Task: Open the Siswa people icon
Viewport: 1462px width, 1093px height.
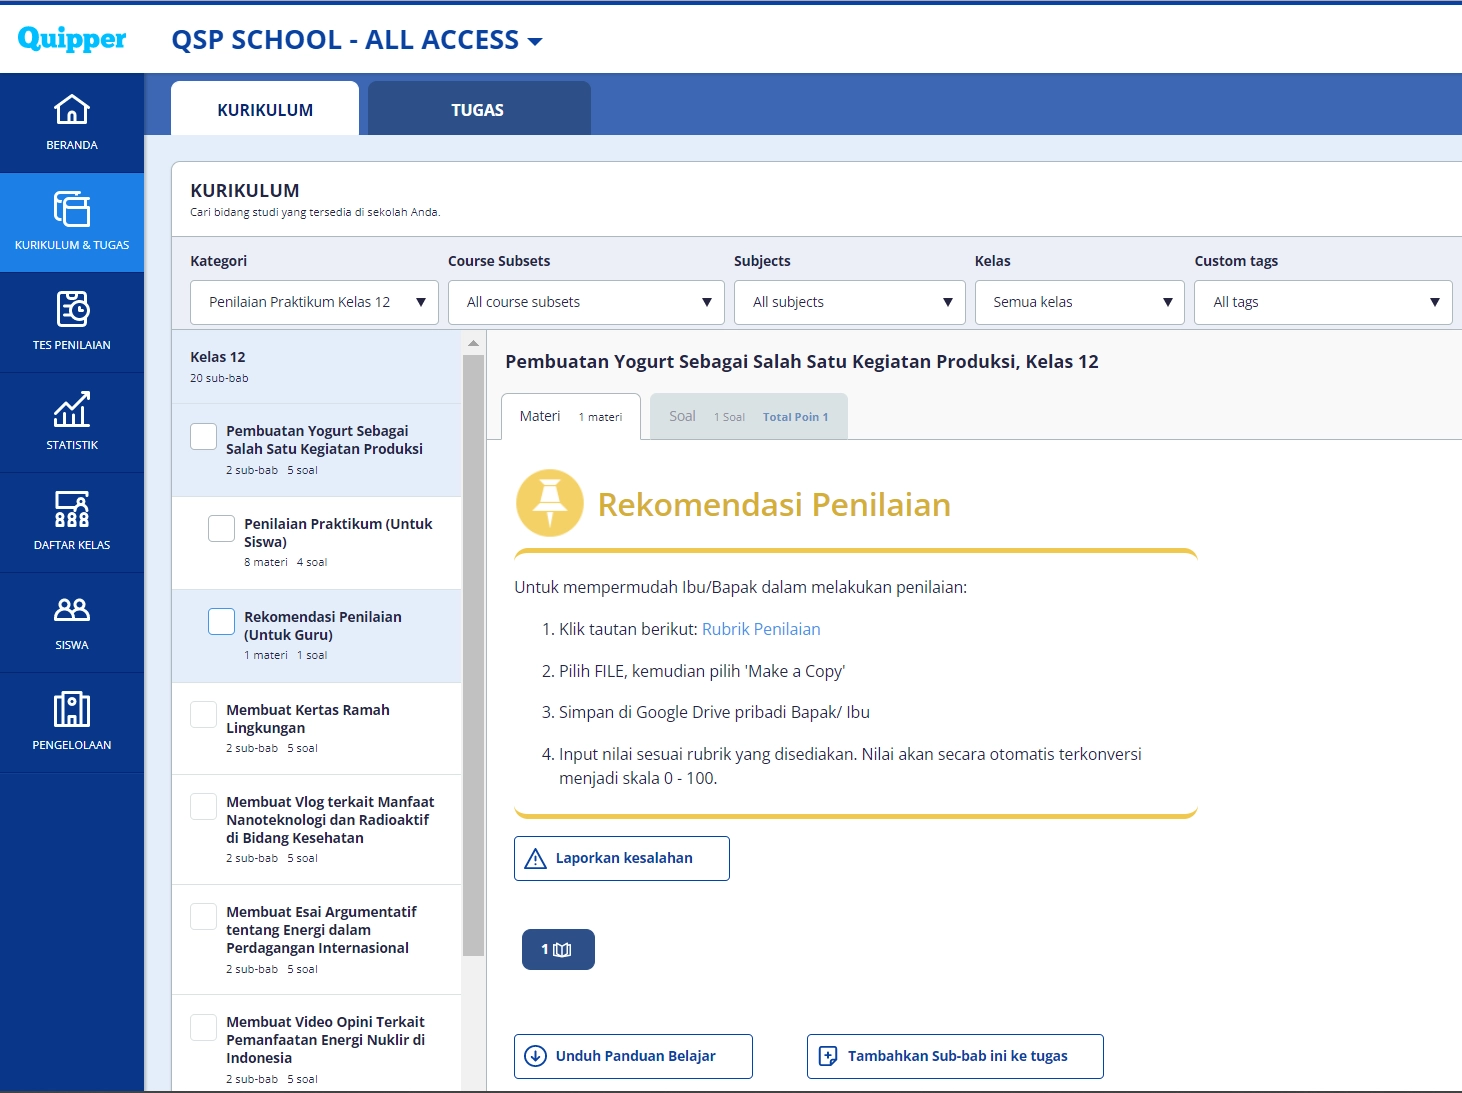Action: coord(72,610)
